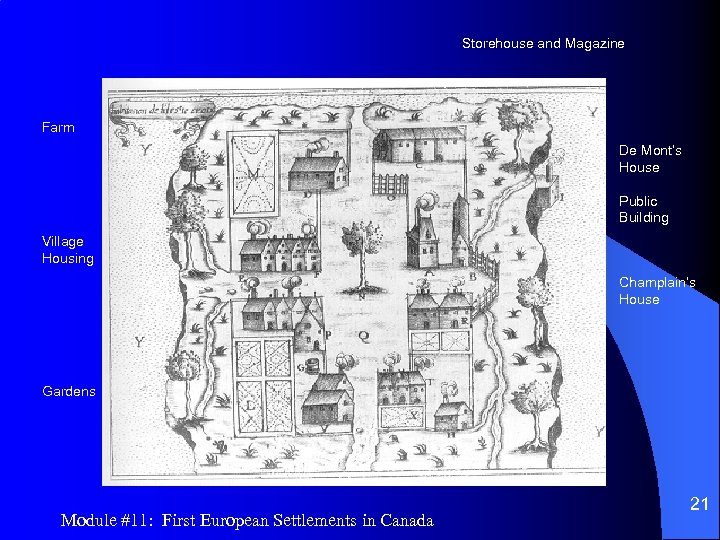Click the Village Housing label
720x540 pixels.
point(68,250)
